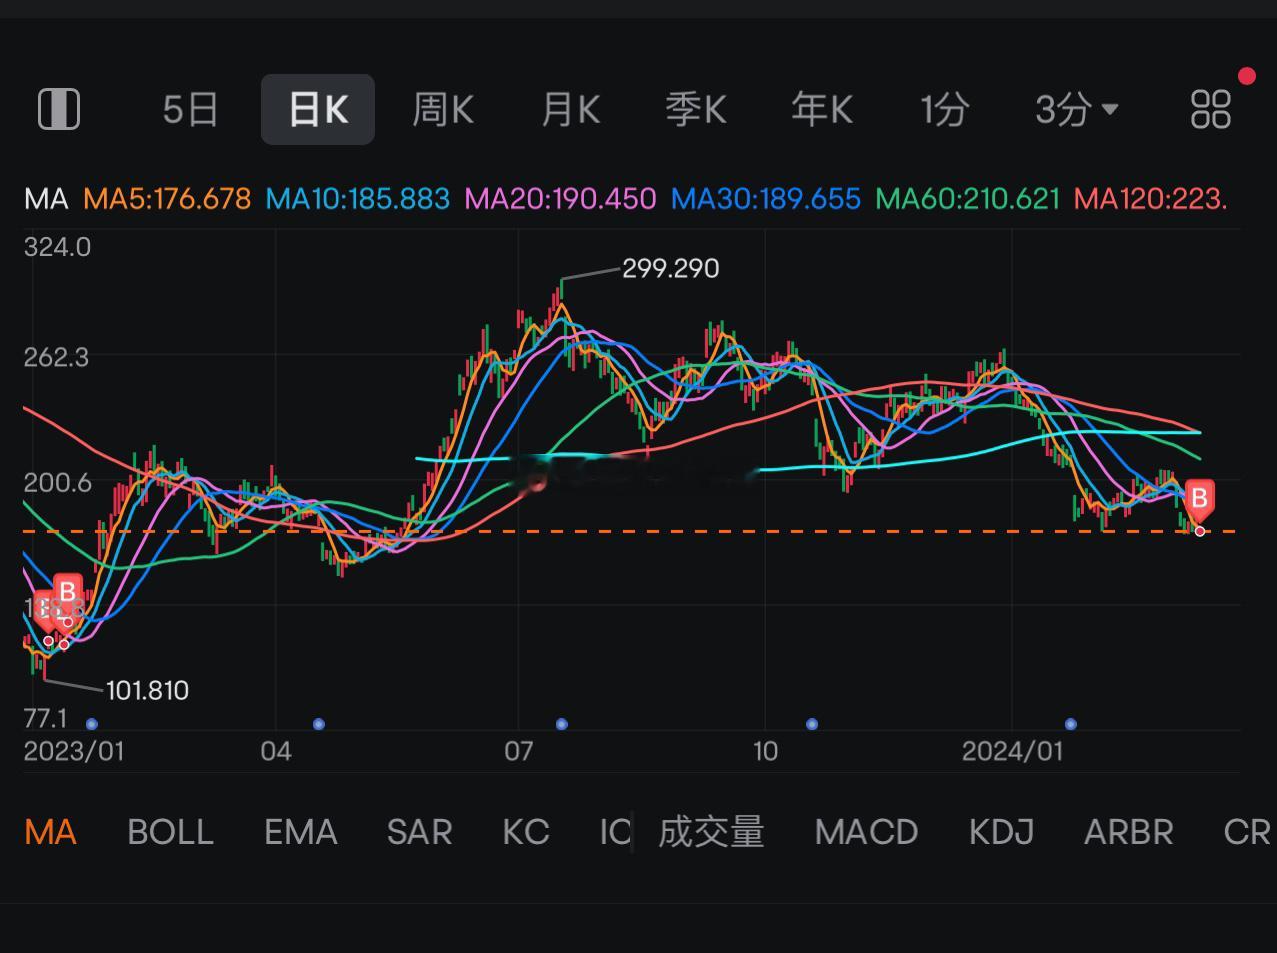The width and height of the screenshot is (1277, 953).
Task: Click the 200.6 price axis label
Action: pyautogui.click(x=57, y=482)
